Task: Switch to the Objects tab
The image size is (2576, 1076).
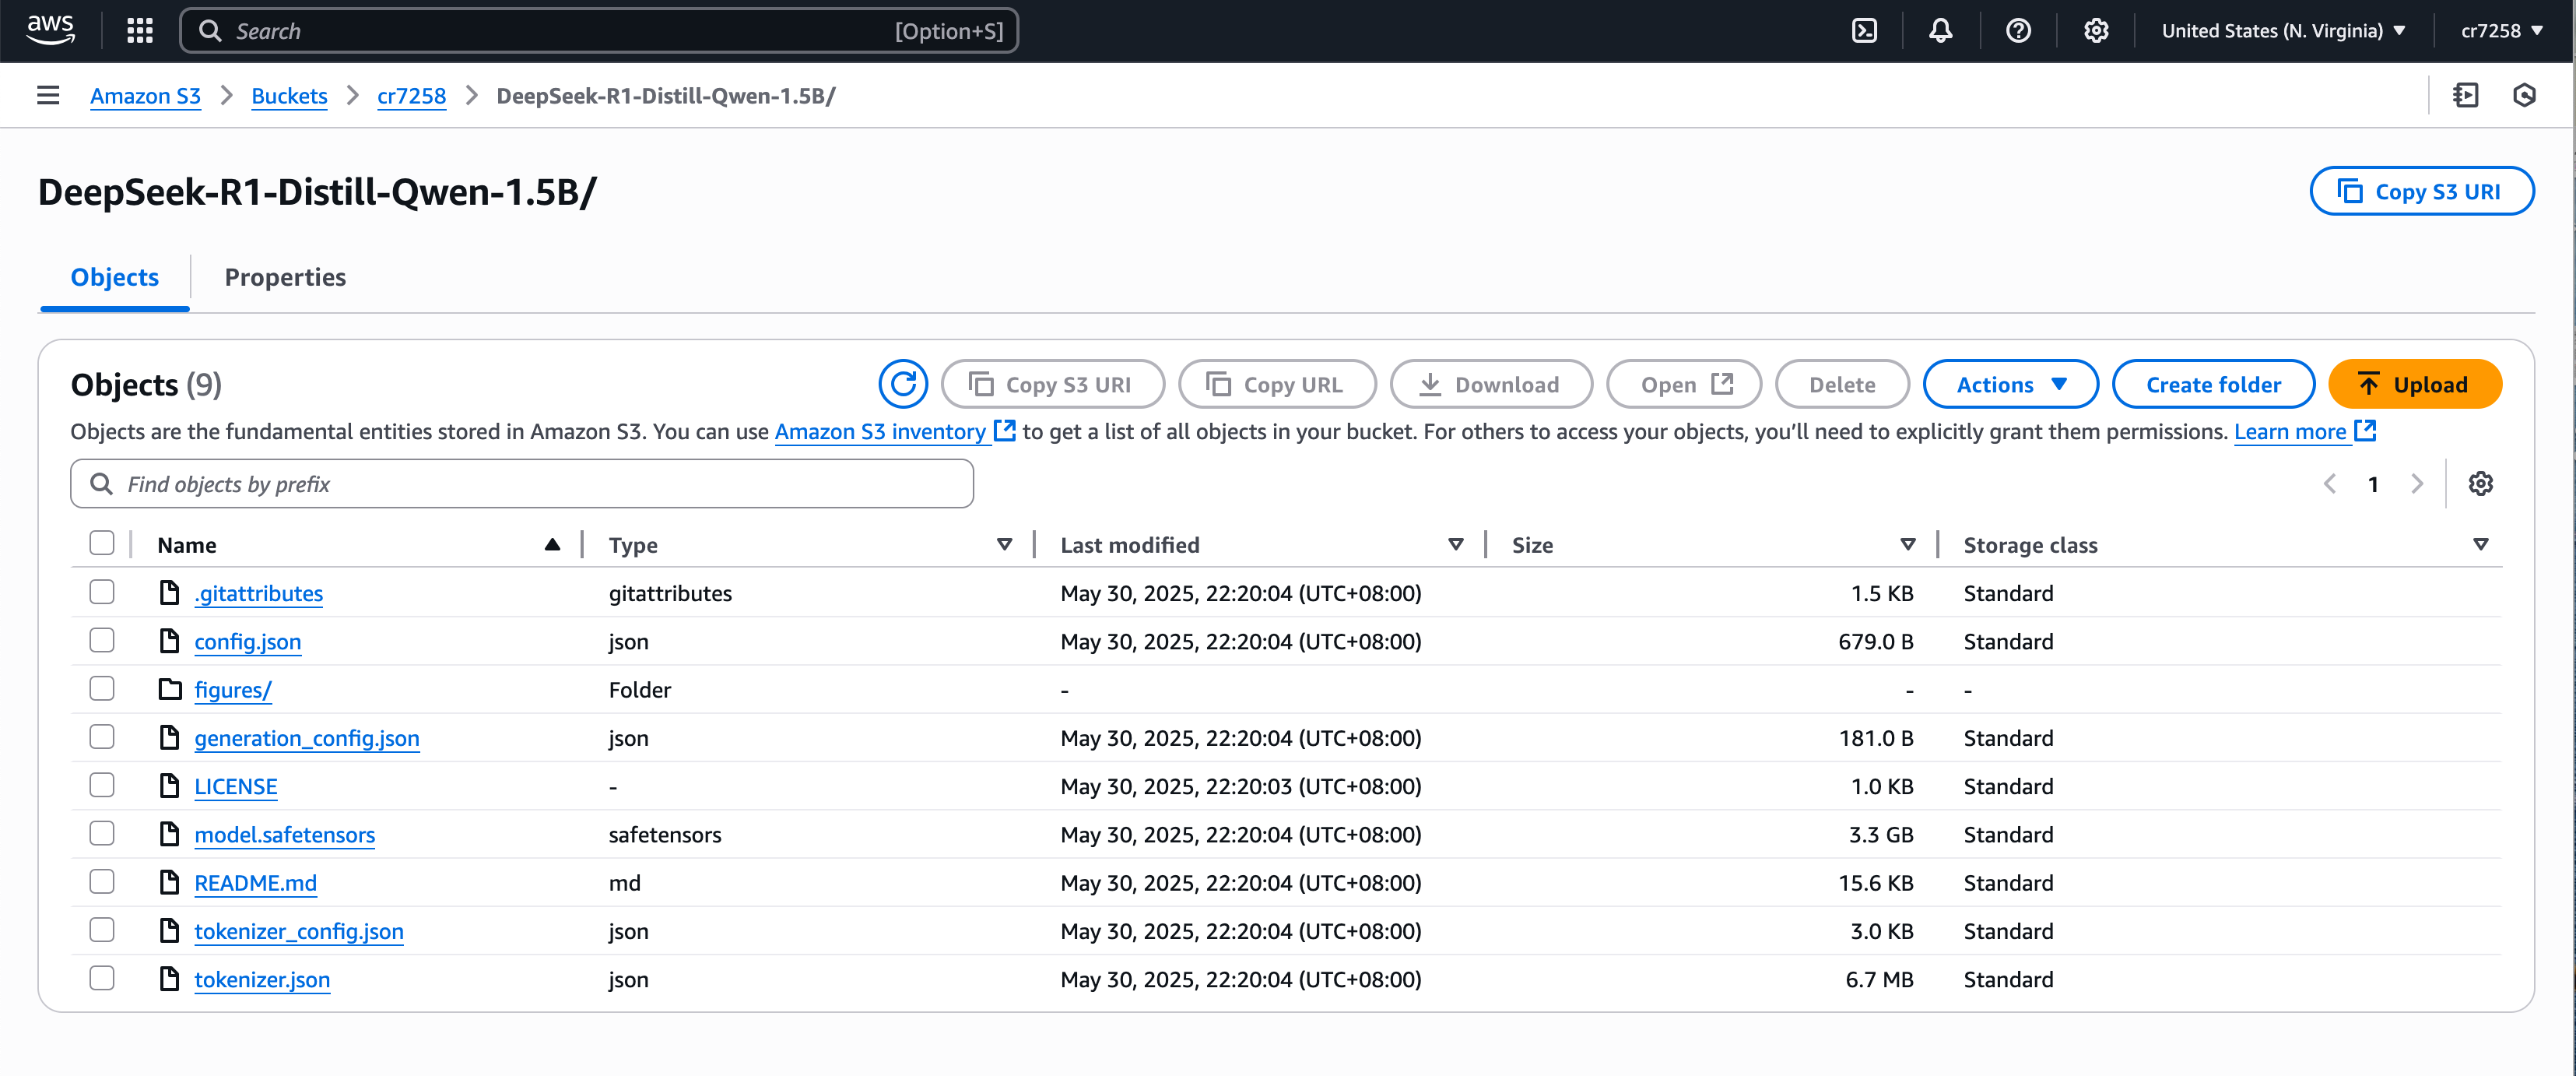Action: pos(114,277)
